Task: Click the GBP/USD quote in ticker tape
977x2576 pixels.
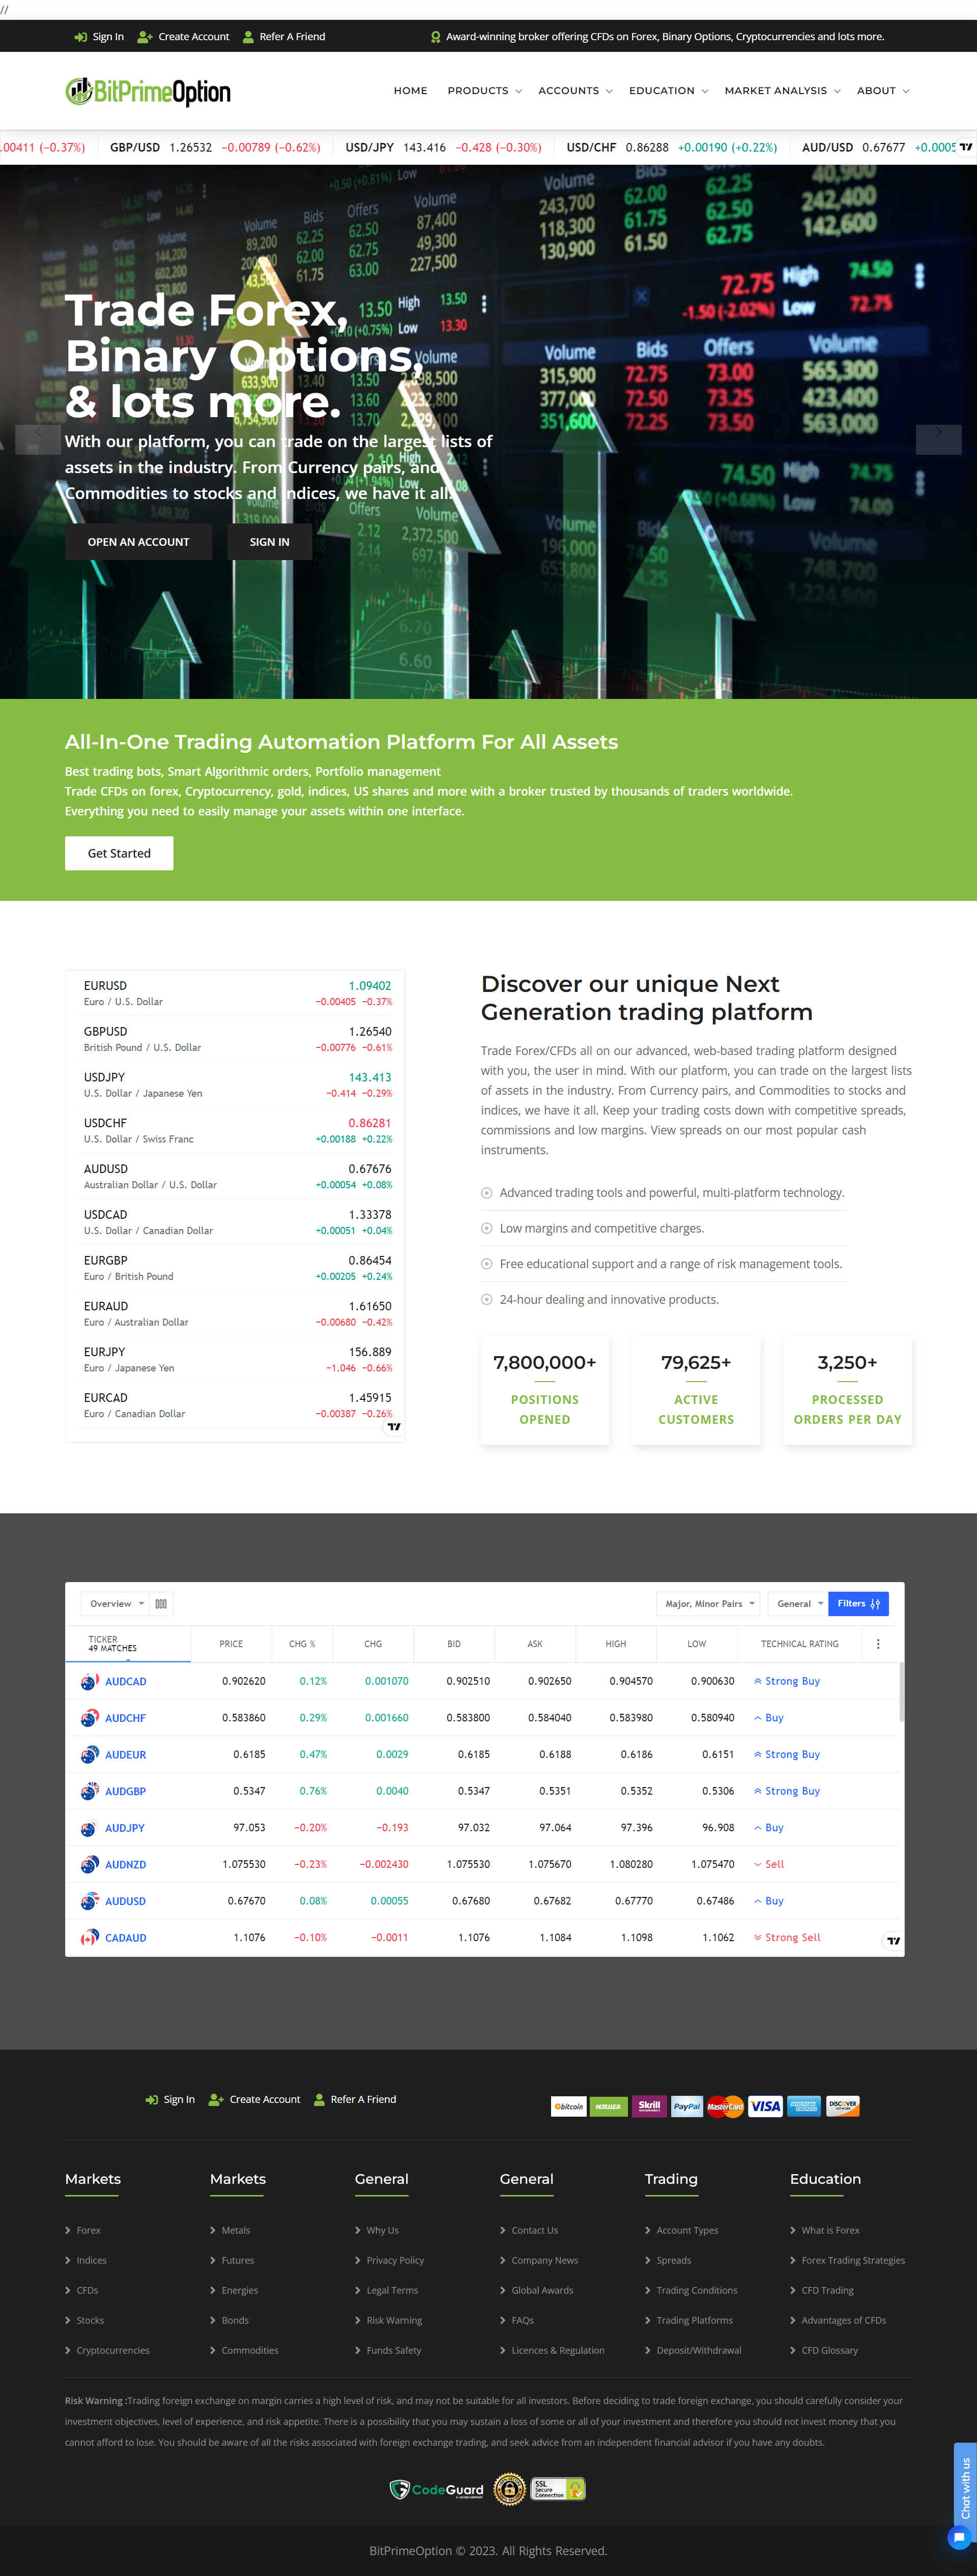Action: pos(215,147)
